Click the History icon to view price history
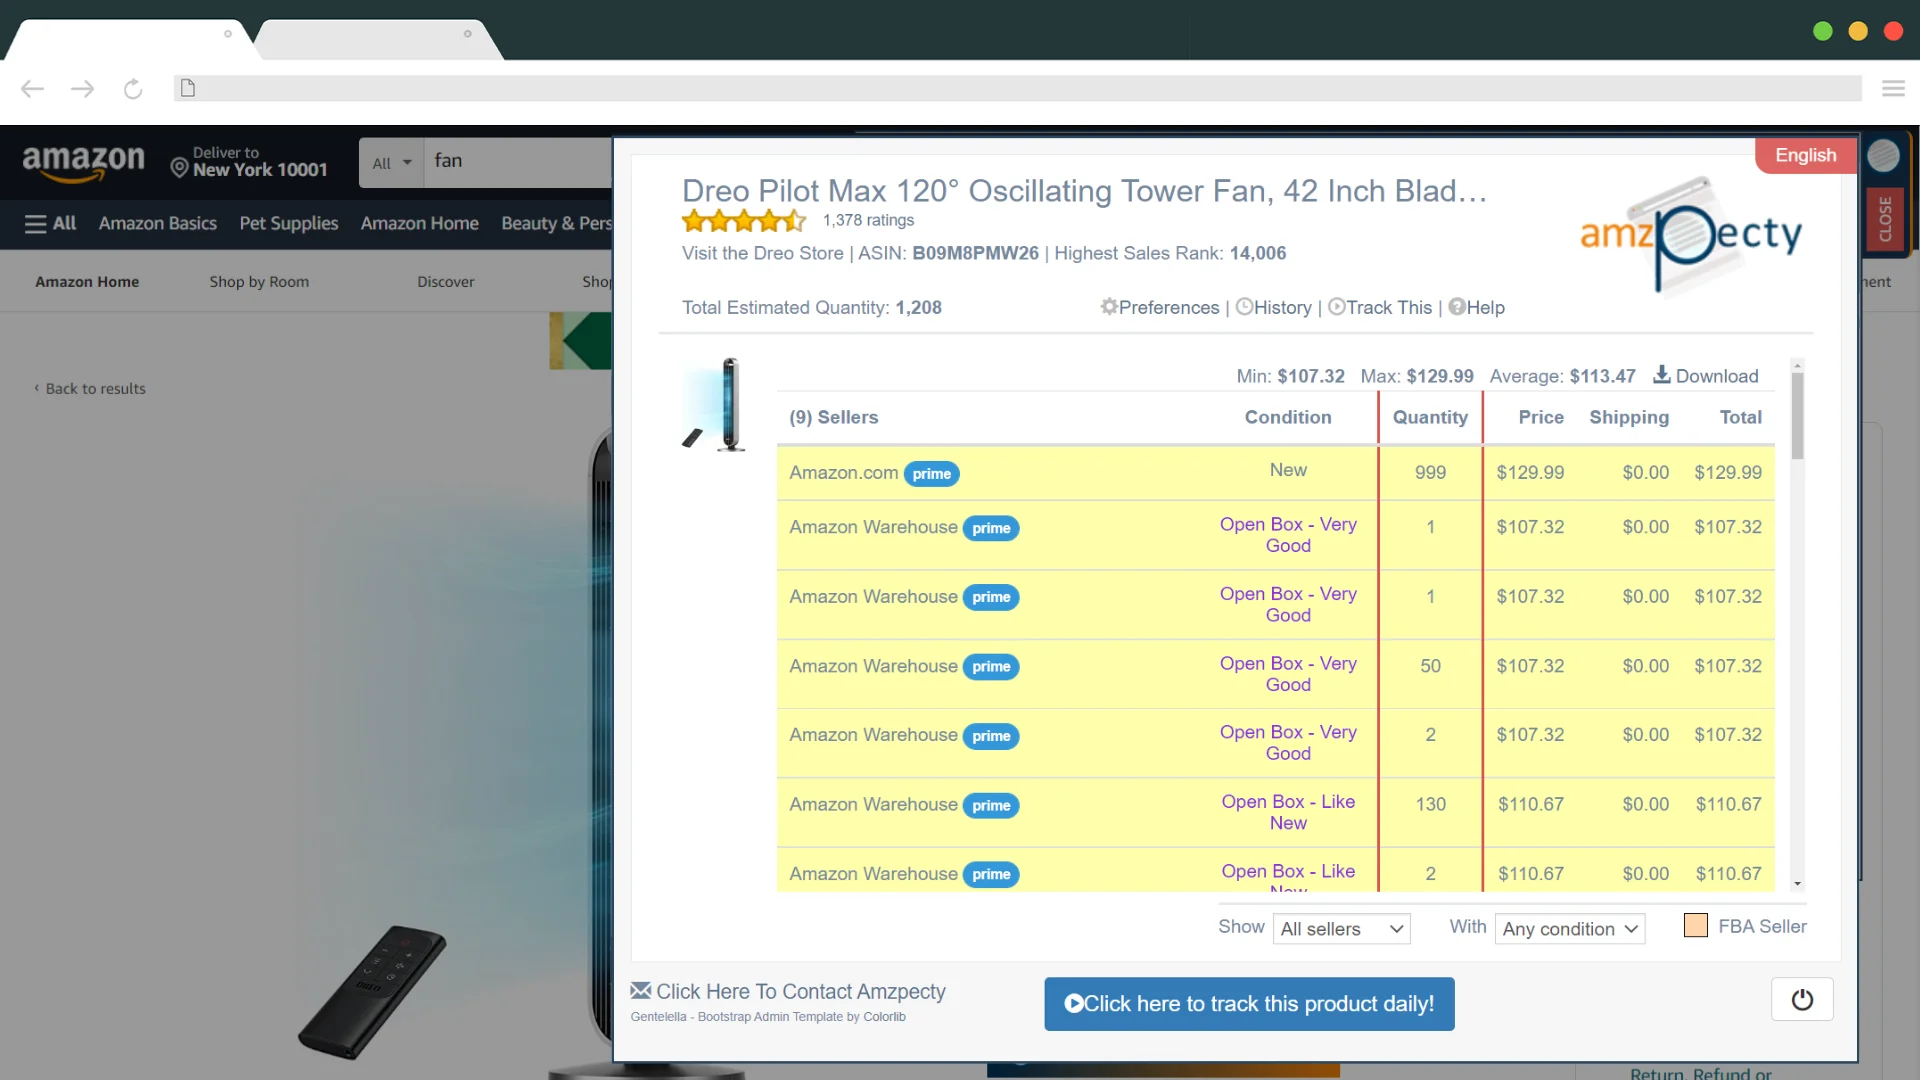The height and width of the screenshot is (1080, 1920). [x=1245, y=306]
